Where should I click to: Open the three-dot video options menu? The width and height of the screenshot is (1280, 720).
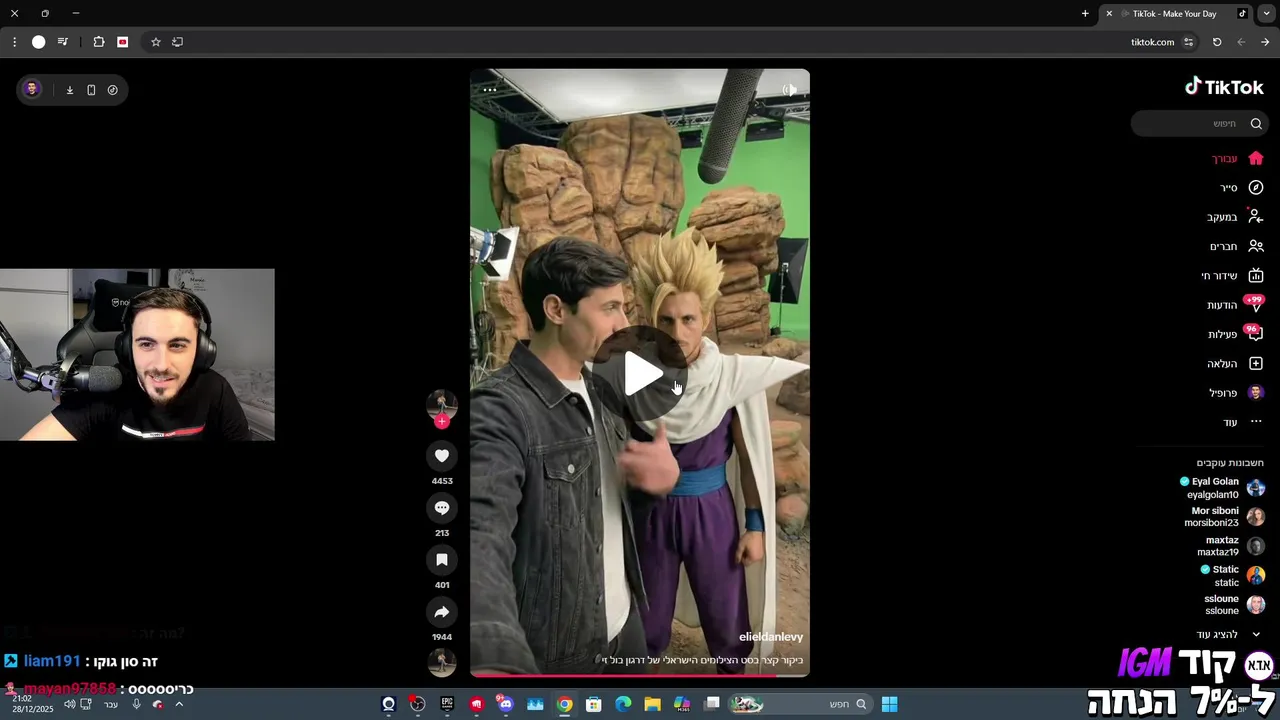coord(490,90)
